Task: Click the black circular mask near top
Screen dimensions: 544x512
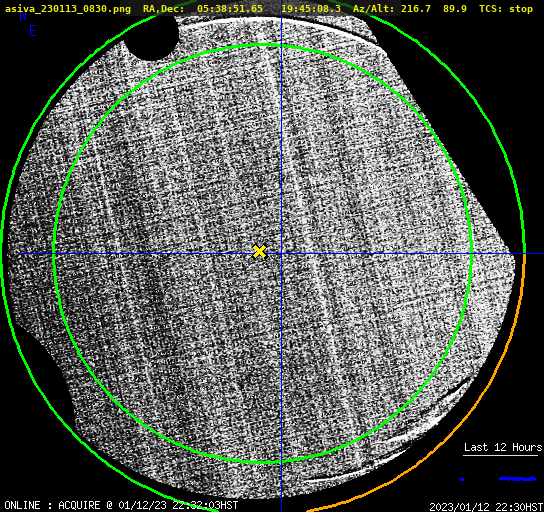Action: pos(152,37)
